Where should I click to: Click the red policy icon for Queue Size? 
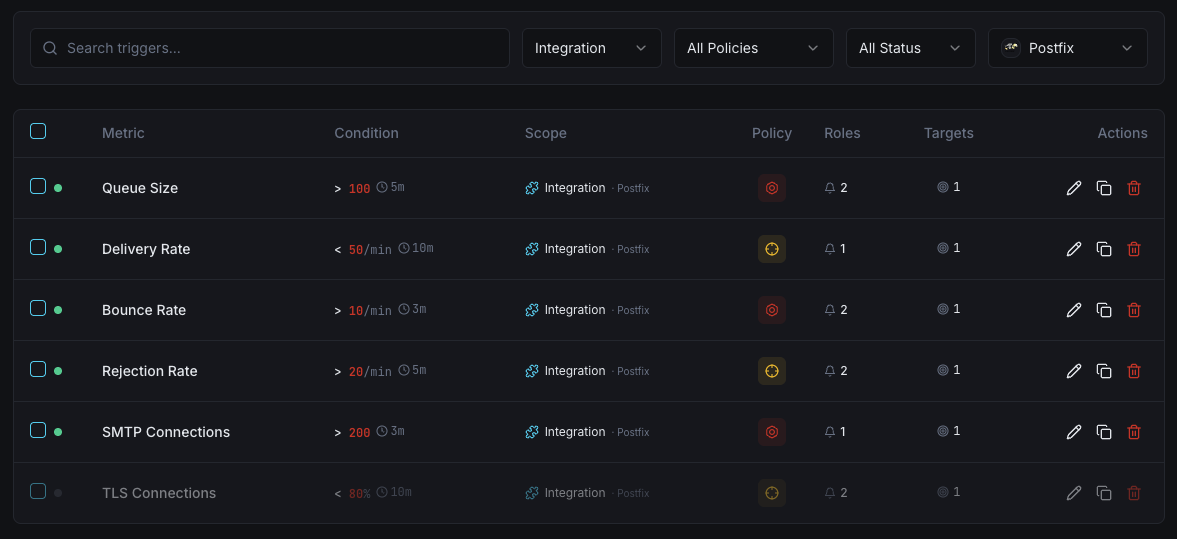tap(772, 188)
